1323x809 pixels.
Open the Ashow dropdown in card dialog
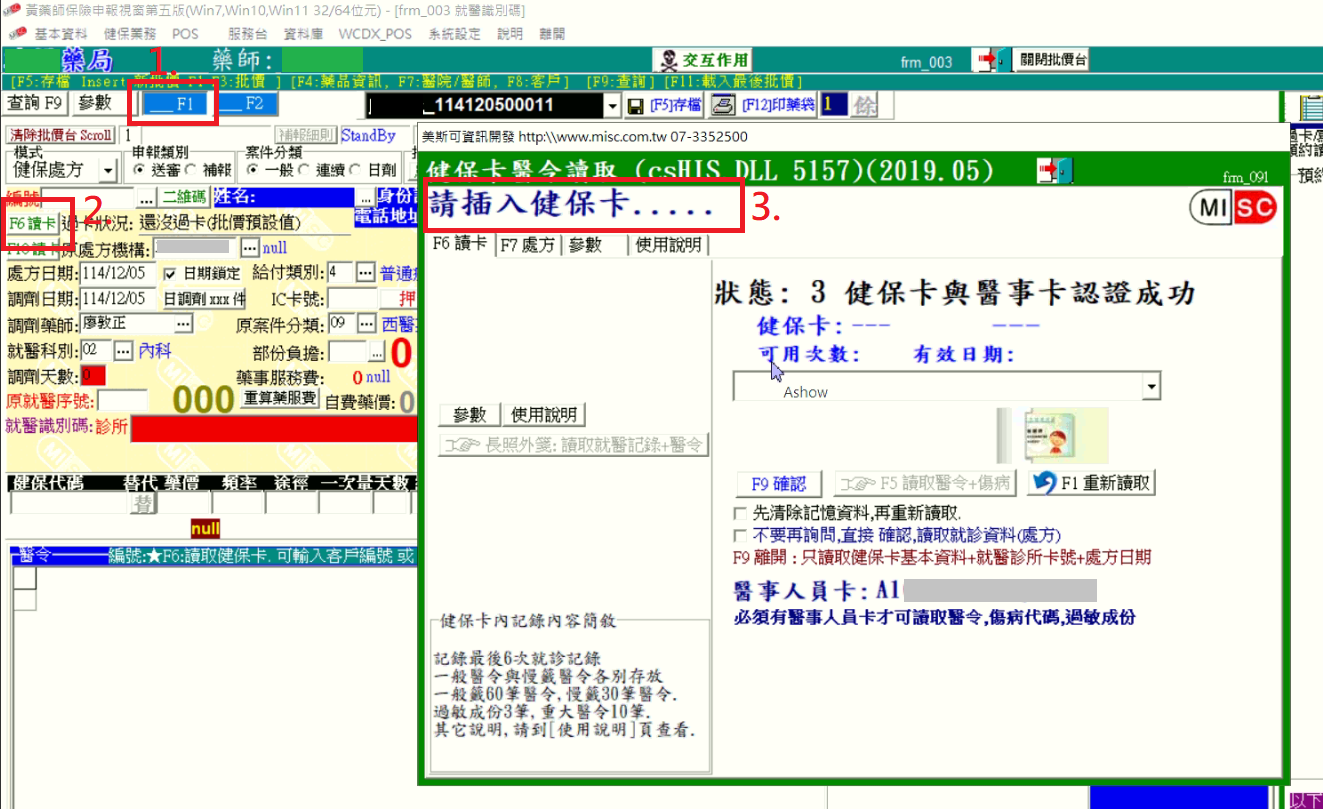point(1151,386)
